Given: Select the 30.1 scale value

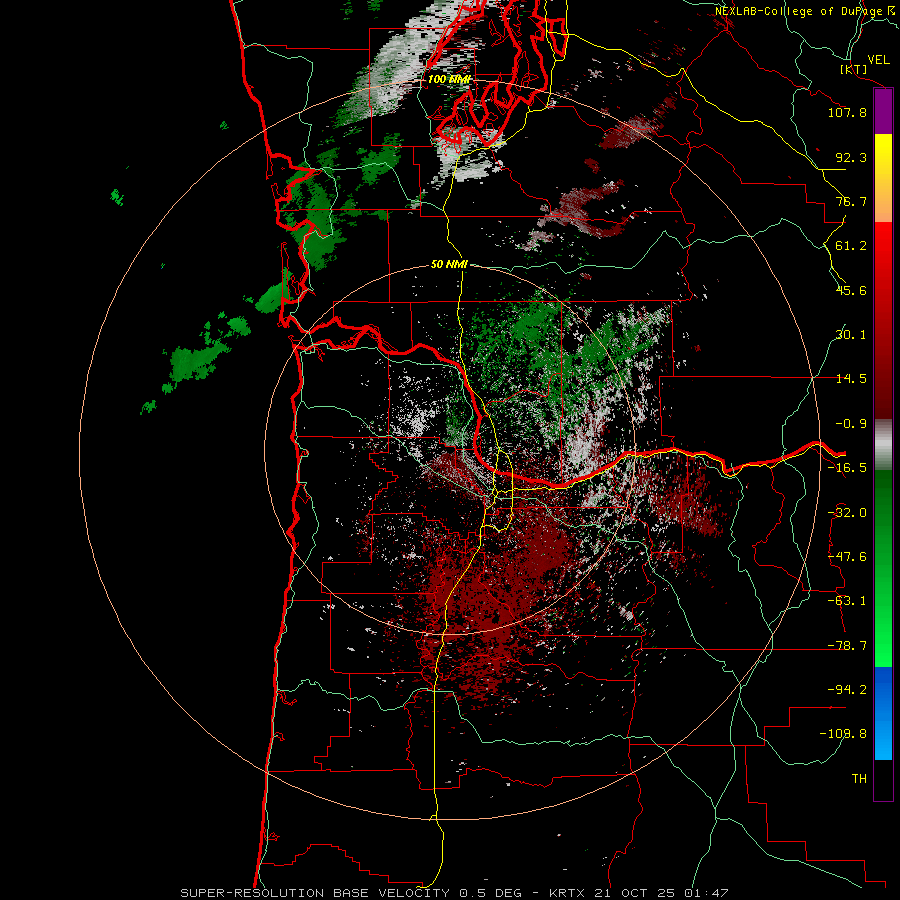Looking at the screenshot, I should tap(851, 335).
